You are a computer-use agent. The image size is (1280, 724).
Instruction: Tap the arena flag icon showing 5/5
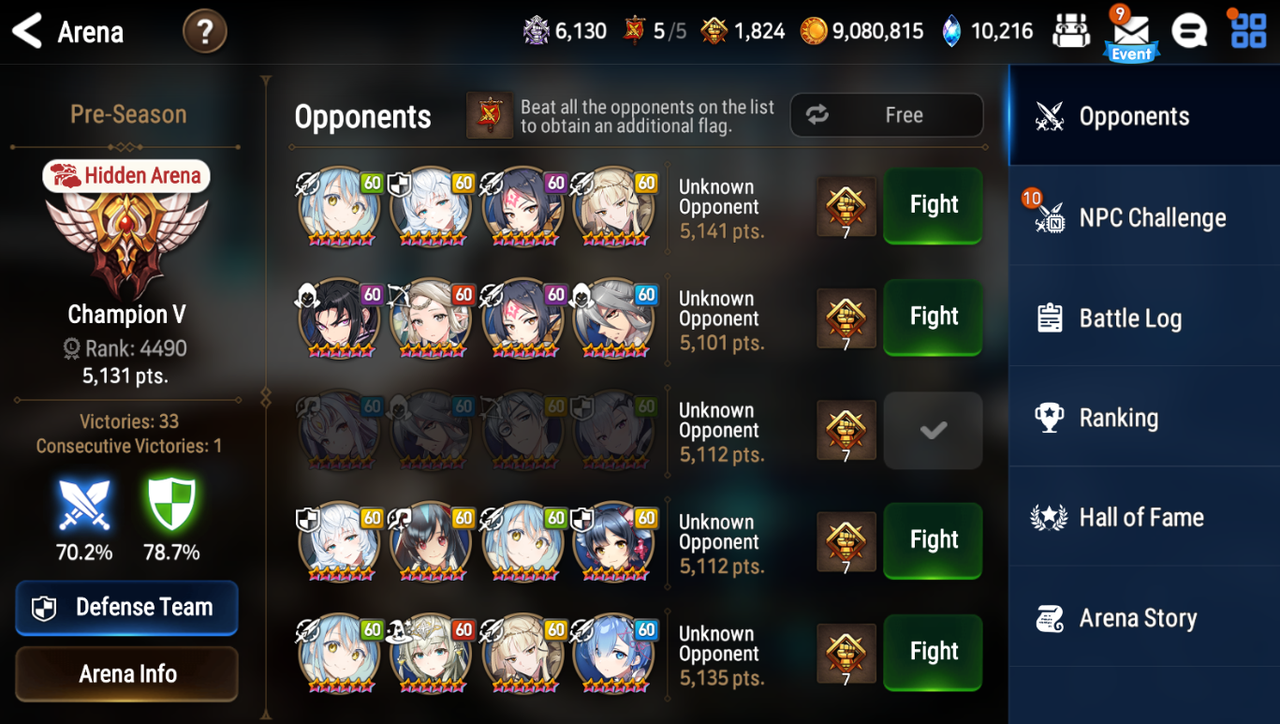click(634, 31)
